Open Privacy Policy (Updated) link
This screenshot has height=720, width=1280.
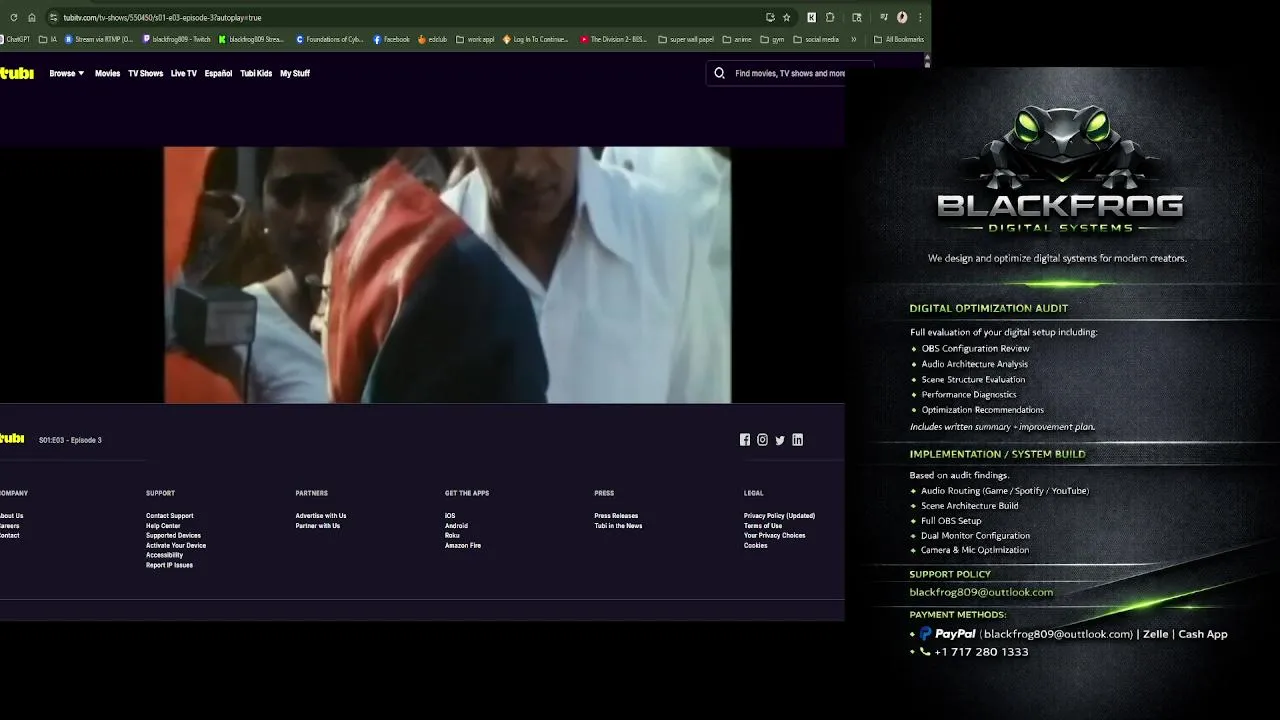point(779,516)
